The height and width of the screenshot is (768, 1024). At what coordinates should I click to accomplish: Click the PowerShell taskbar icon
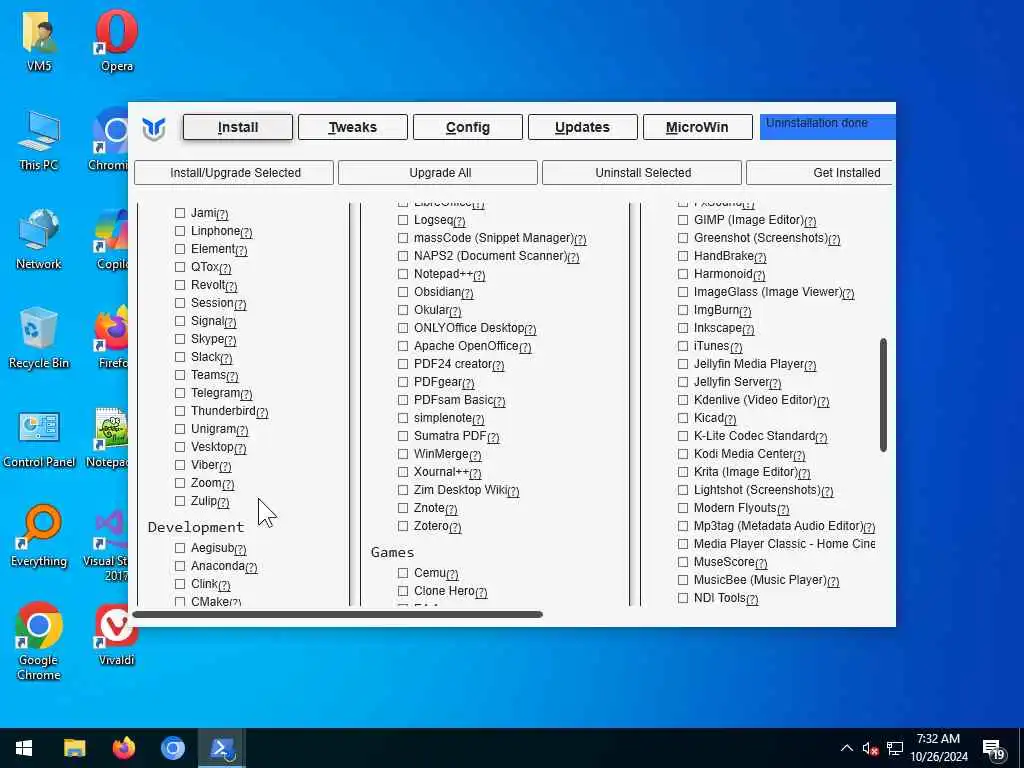[222, 748]
